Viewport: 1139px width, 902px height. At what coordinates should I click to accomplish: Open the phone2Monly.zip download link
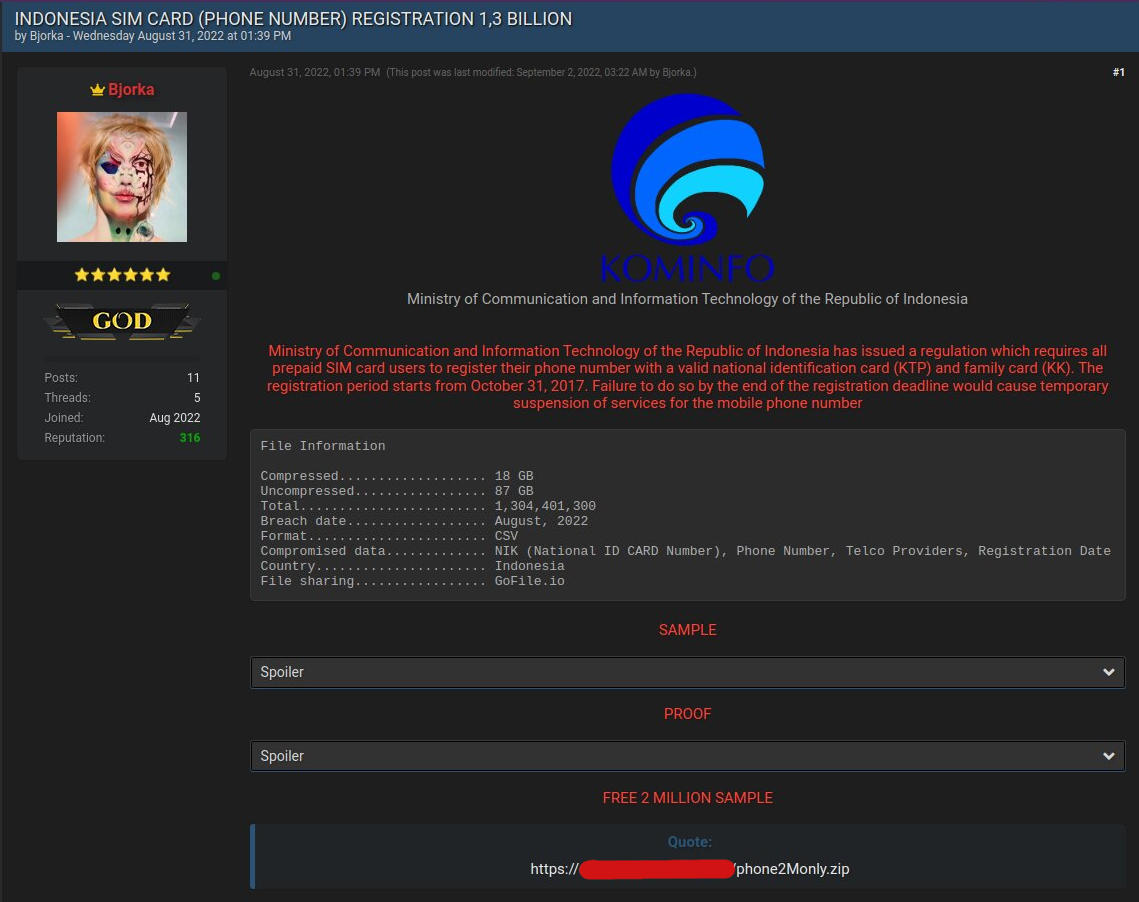pos(689,869)
